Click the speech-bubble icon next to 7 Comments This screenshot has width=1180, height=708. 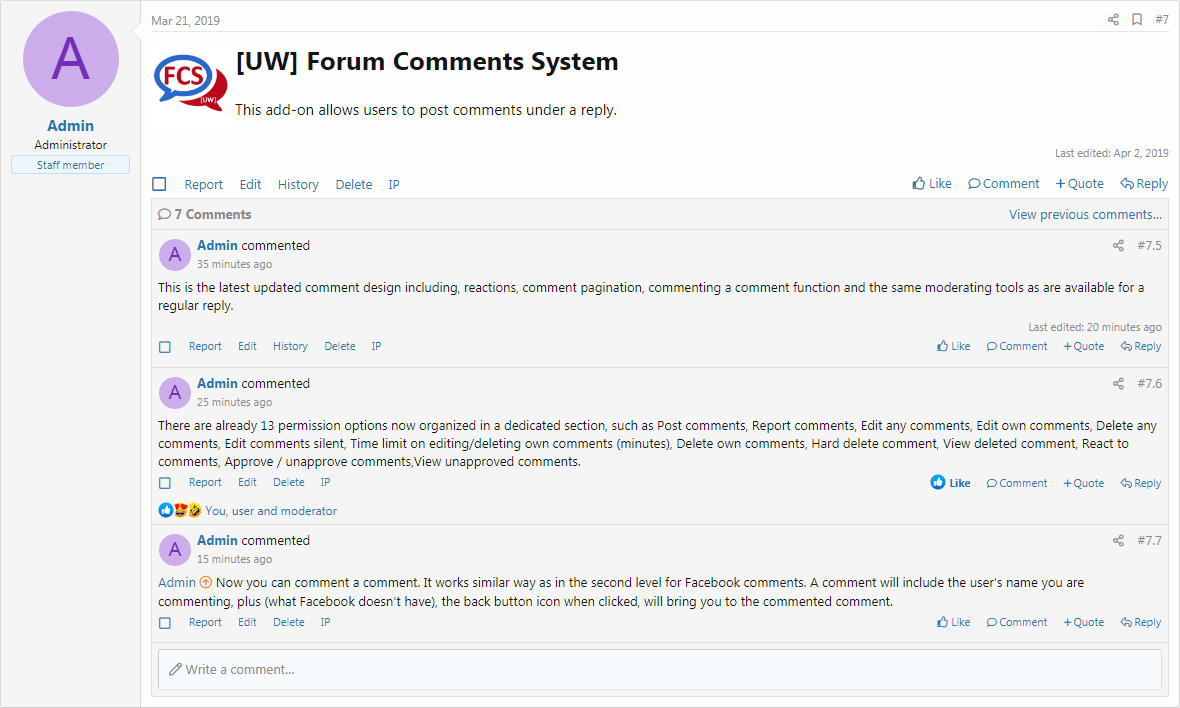164,214
